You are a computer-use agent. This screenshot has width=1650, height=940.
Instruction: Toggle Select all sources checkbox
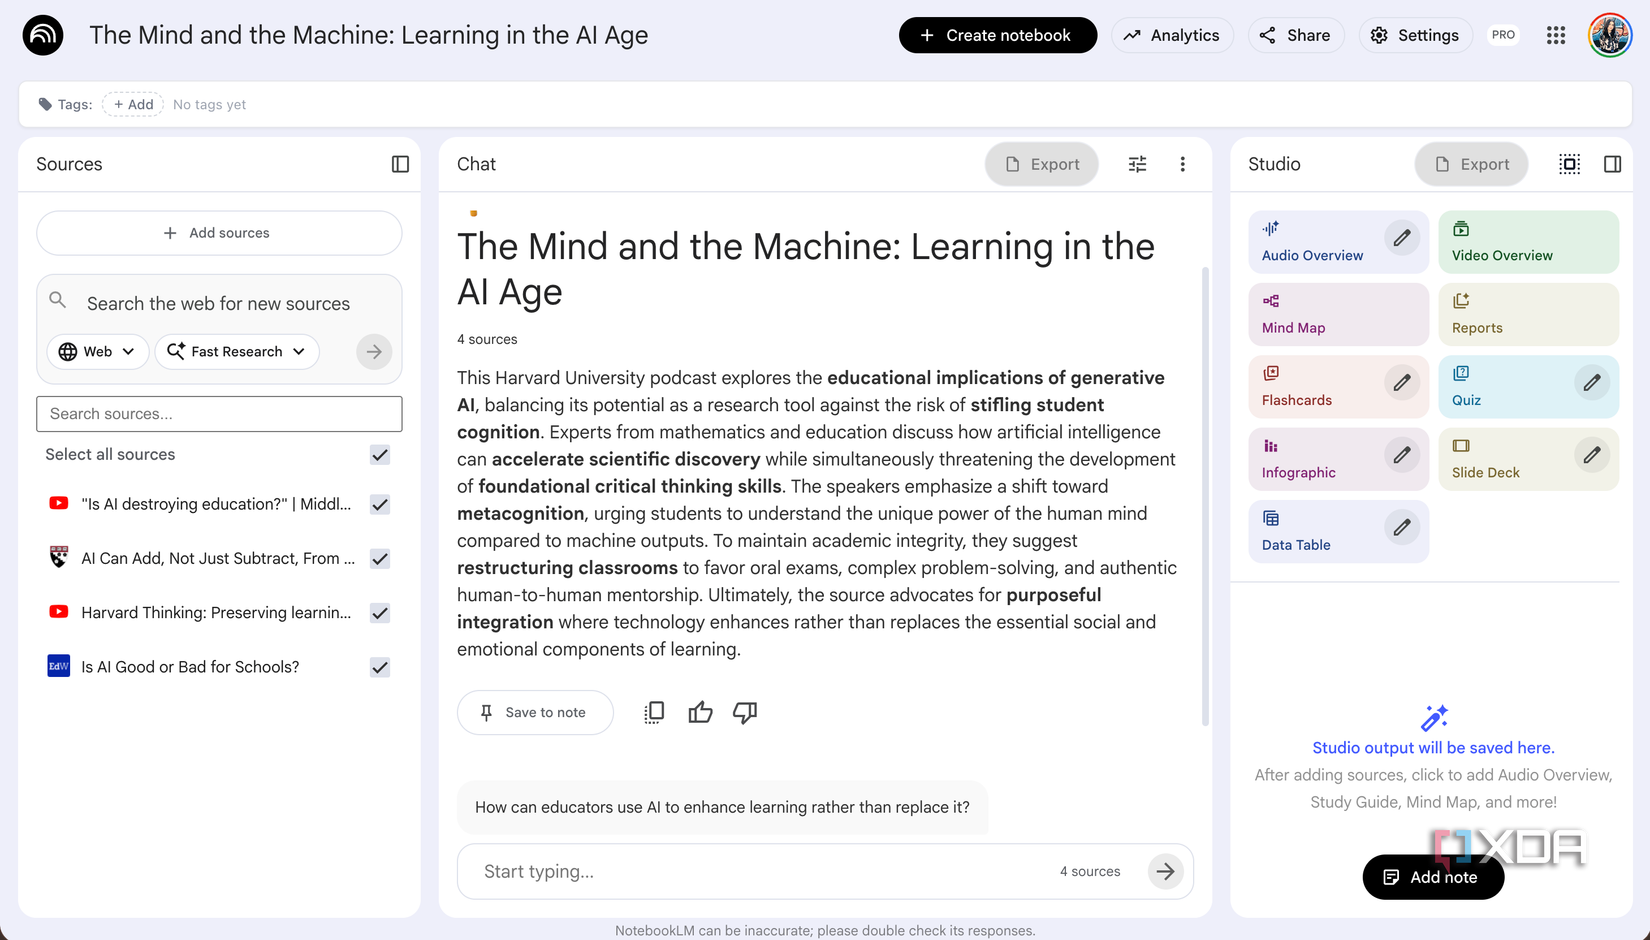pyautogui.click(x=380, y=455)
